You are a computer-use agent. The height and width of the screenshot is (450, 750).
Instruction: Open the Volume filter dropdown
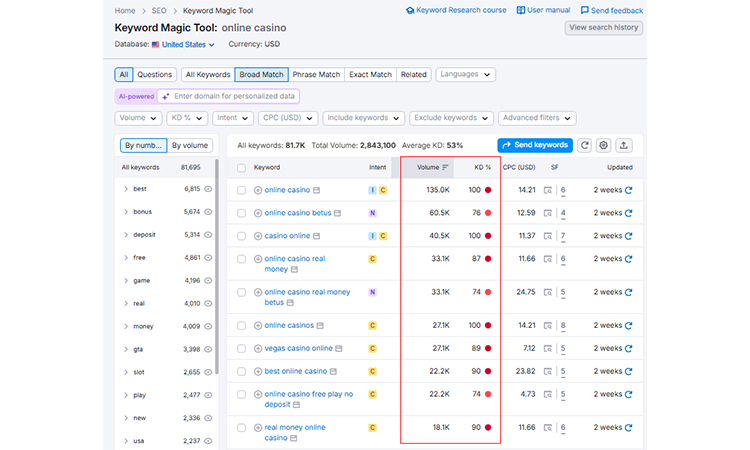point(138,118)
